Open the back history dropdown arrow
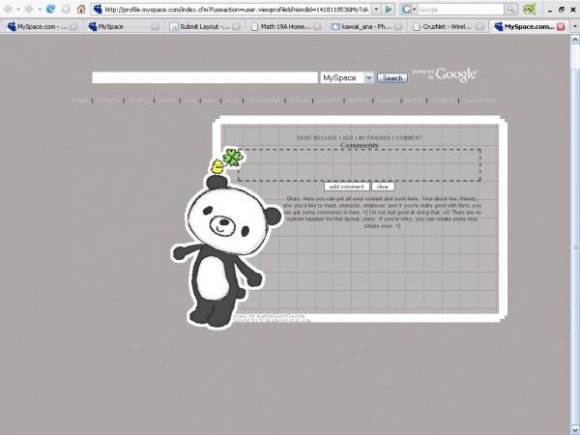Screen dimensions: 580x435 pos(18,9)
